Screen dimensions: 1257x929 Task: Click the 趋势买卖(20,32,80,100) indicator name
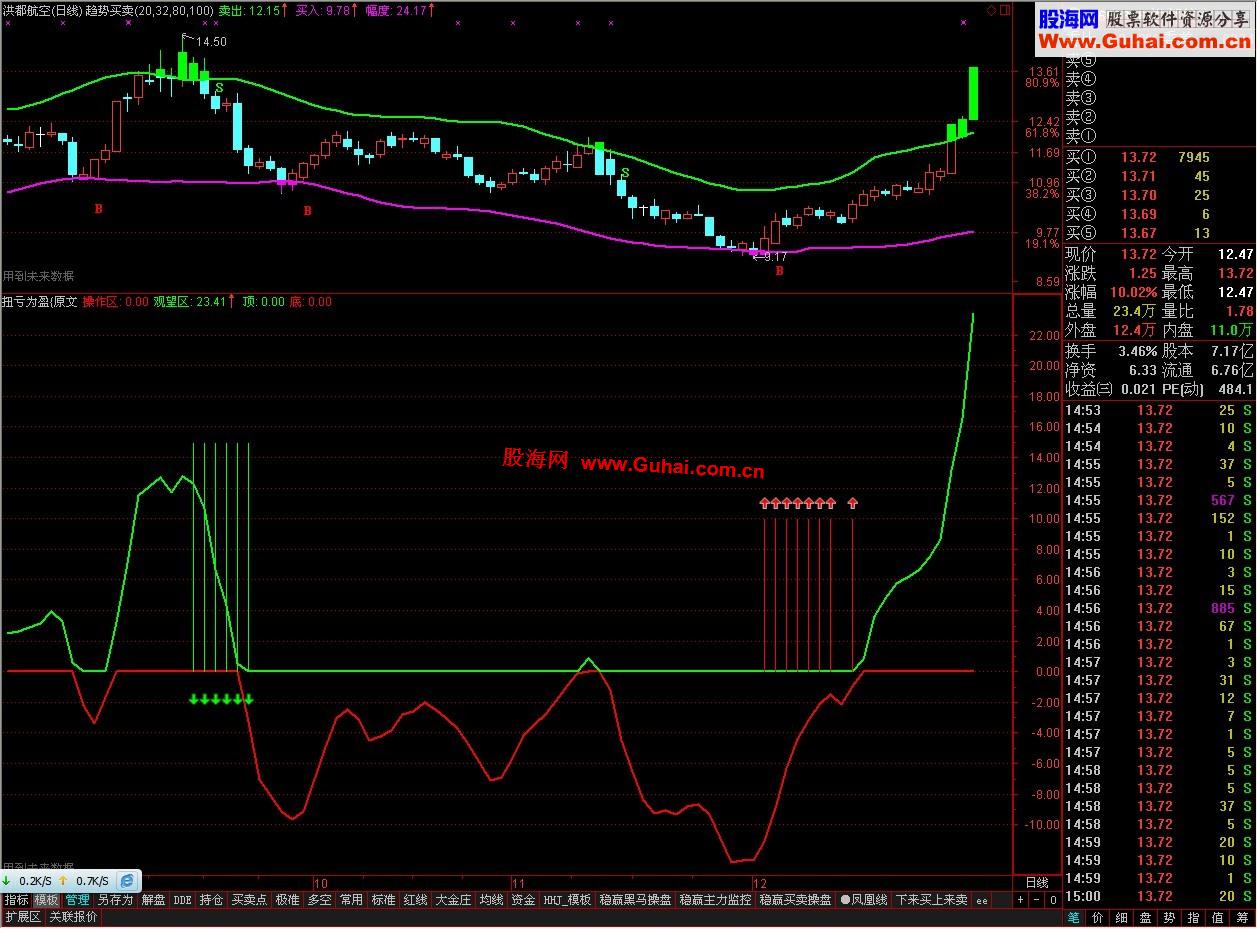pyautogui.click(x=149, y=11)
